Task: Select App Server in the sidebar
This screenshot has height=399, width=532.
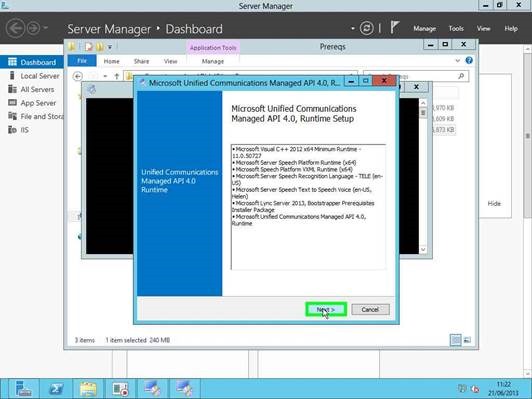Action: [32, 103]
